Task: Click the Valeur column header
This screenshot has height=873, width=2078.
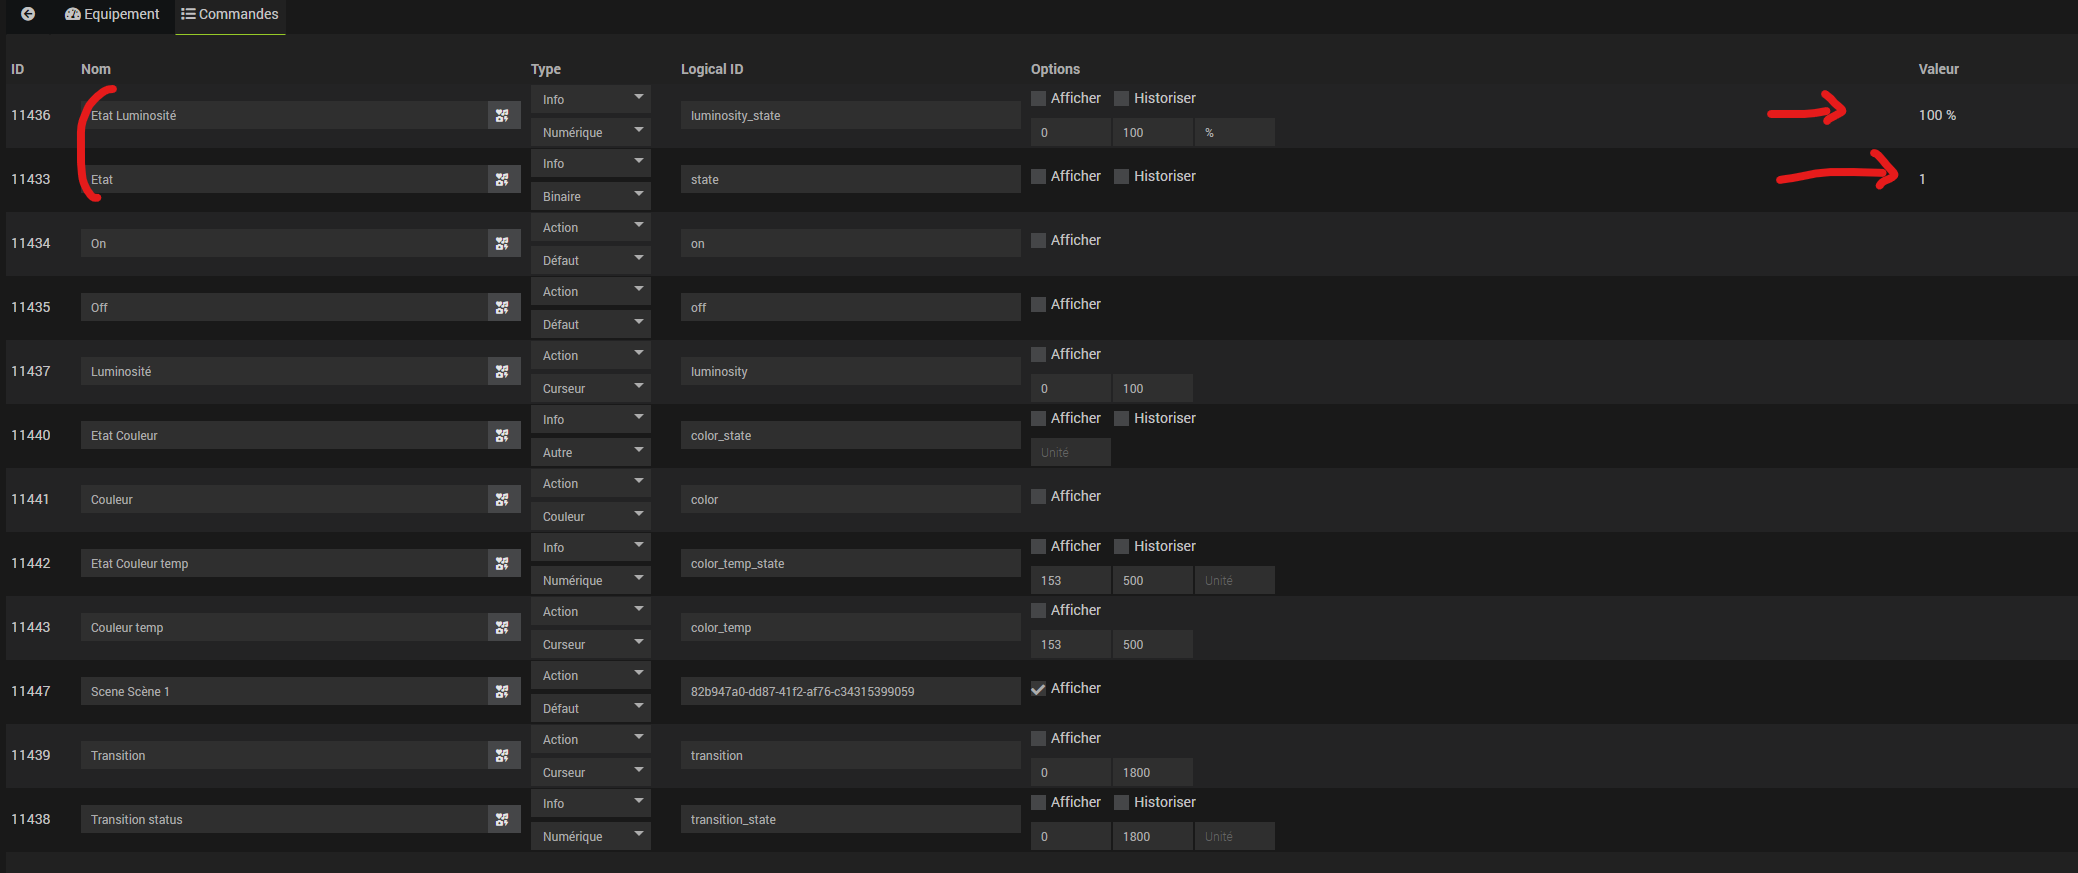Action: (x=1938, y=69)
